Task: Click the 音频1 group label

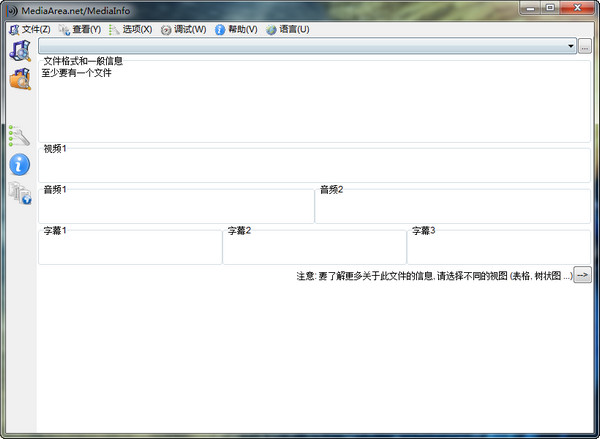Action: coord(55,189)
